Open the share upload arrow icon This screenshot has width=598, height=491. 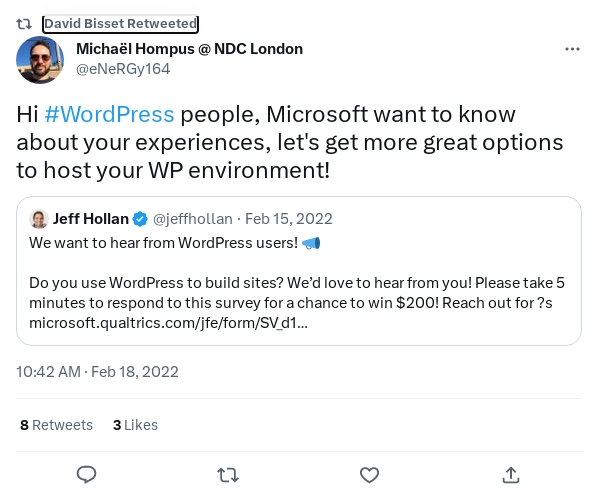pos(511,475)
